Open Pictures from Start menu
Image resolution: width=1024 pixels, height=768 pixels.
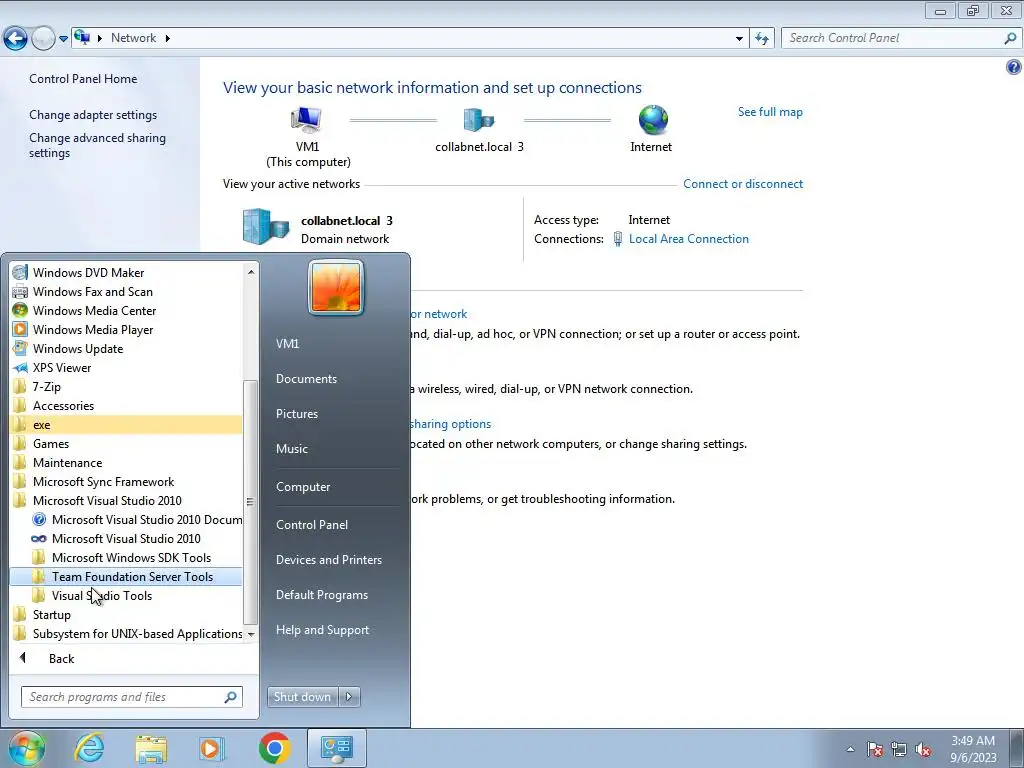pyautogui.click(x=296, y=413)
